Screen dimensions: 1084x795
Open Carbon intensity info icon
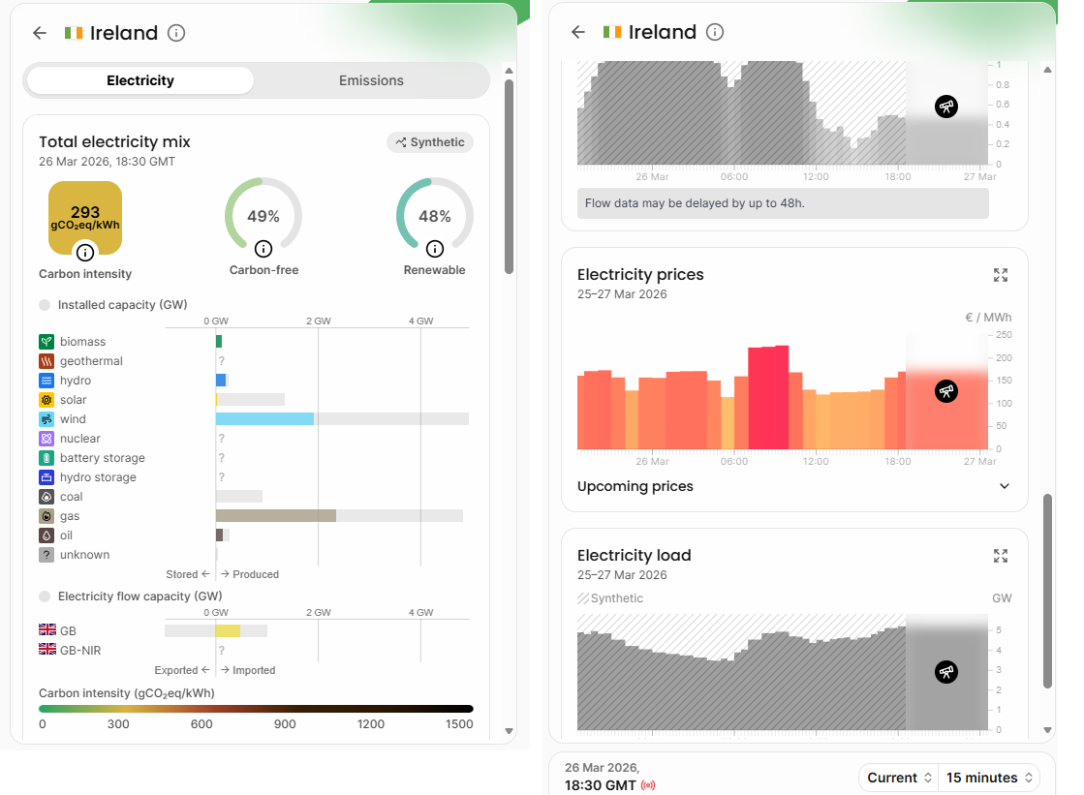[85, 252]
